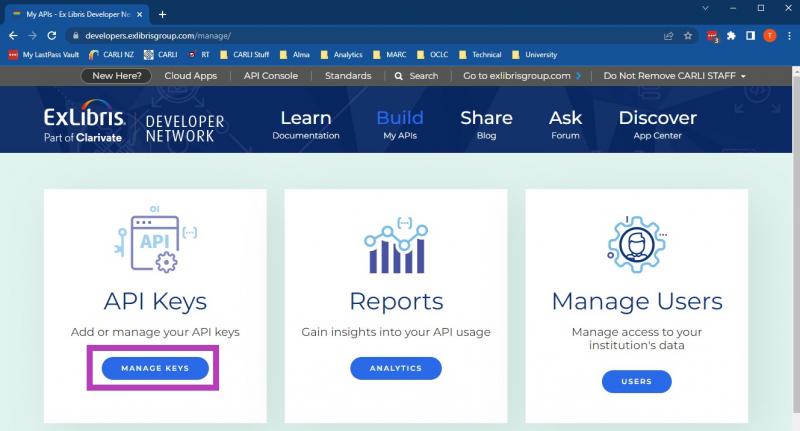Open the share page icon in address bar
800x431 pixels.
point(668,36)
